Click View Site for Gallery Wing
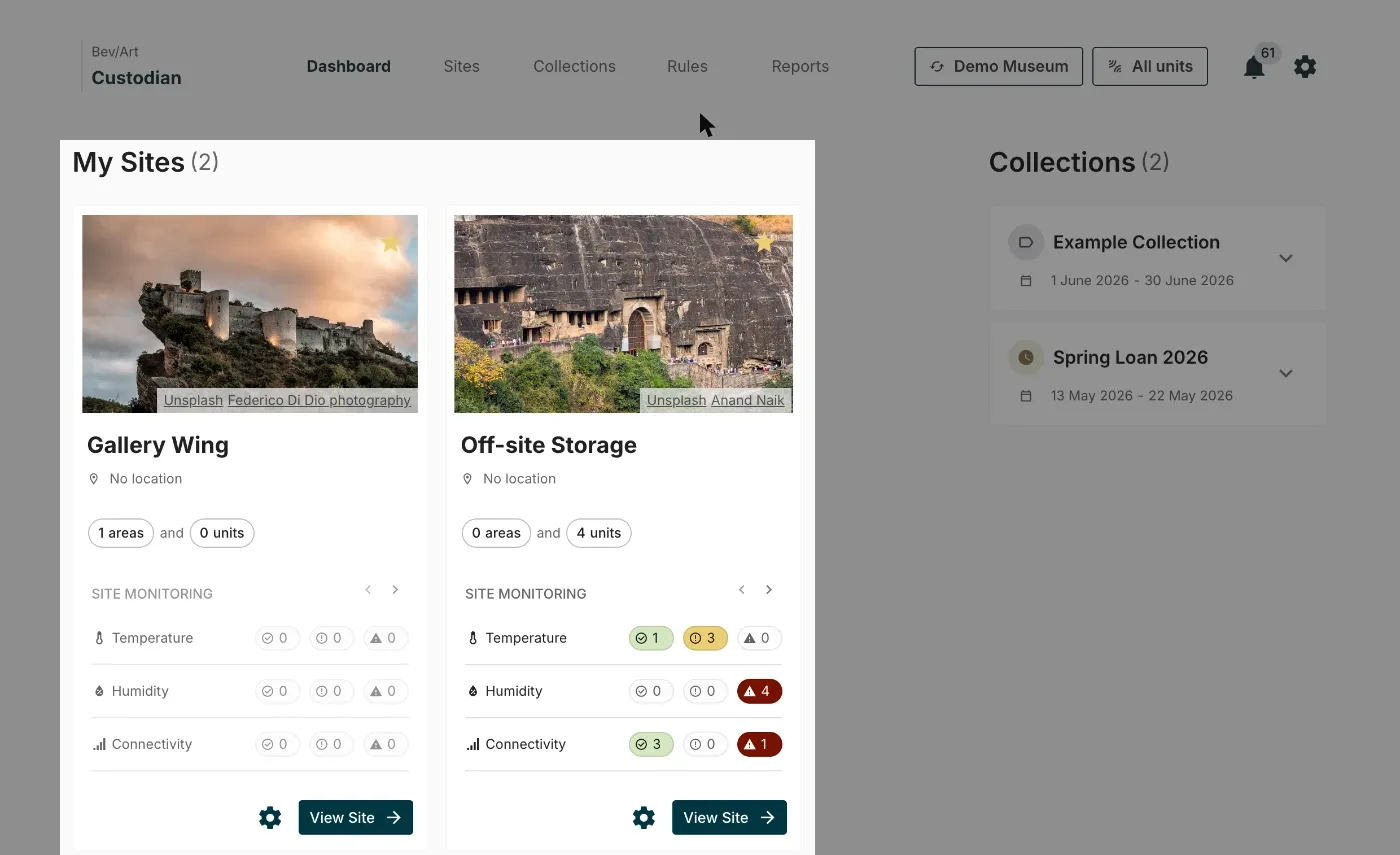 point(356,817)
